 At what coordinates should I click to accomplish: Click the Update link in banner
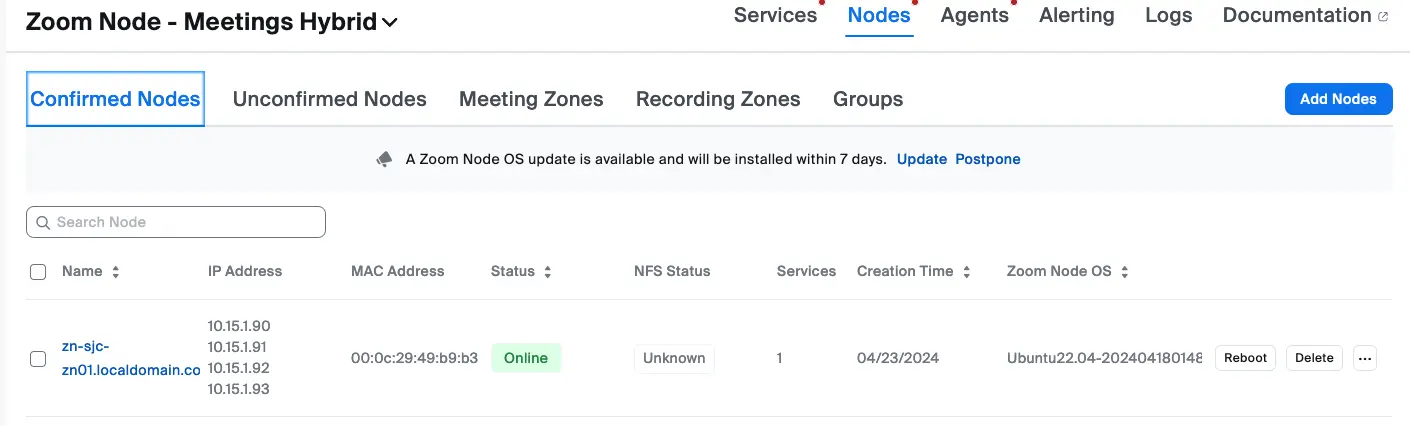pyautogui.click(x=921, y=159)
